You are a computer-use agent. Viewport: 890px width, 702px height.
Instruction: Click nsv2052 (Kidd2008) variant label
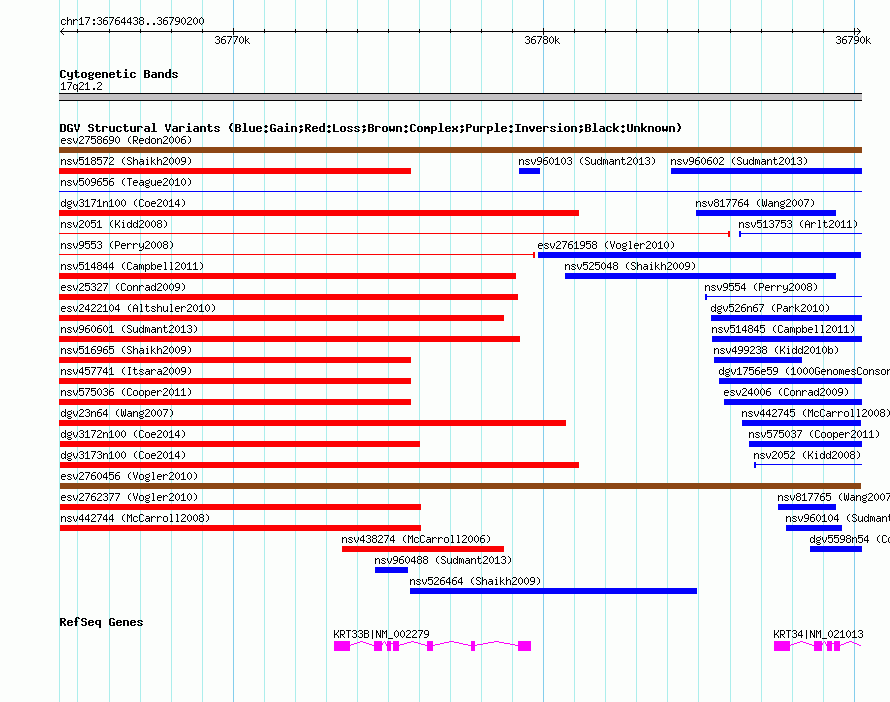click(x=807, y=455)
